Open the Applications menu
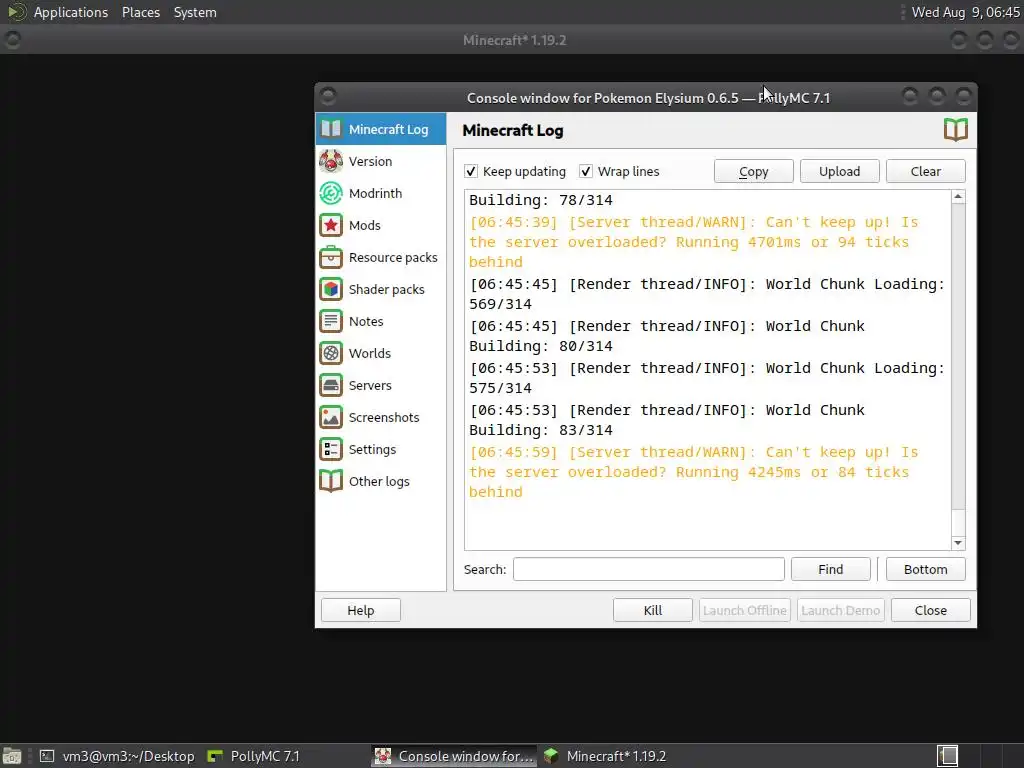The width and height of the screenshot is (1024, 768). 71,12
